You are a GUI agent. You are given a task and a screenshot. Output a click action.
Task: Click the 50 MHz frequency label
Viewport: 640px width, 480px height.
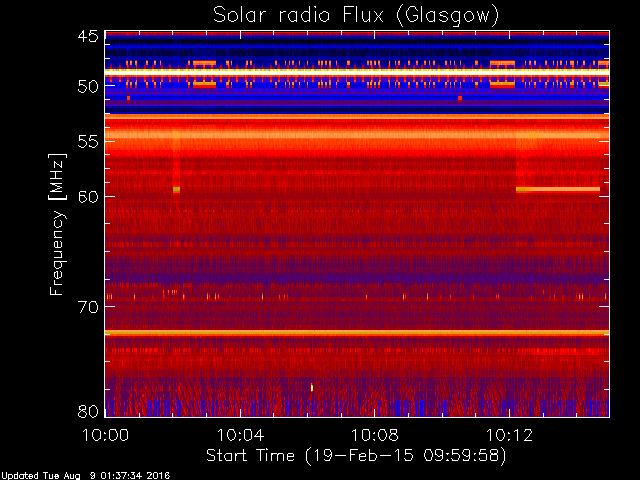click(x=88, y=86)
